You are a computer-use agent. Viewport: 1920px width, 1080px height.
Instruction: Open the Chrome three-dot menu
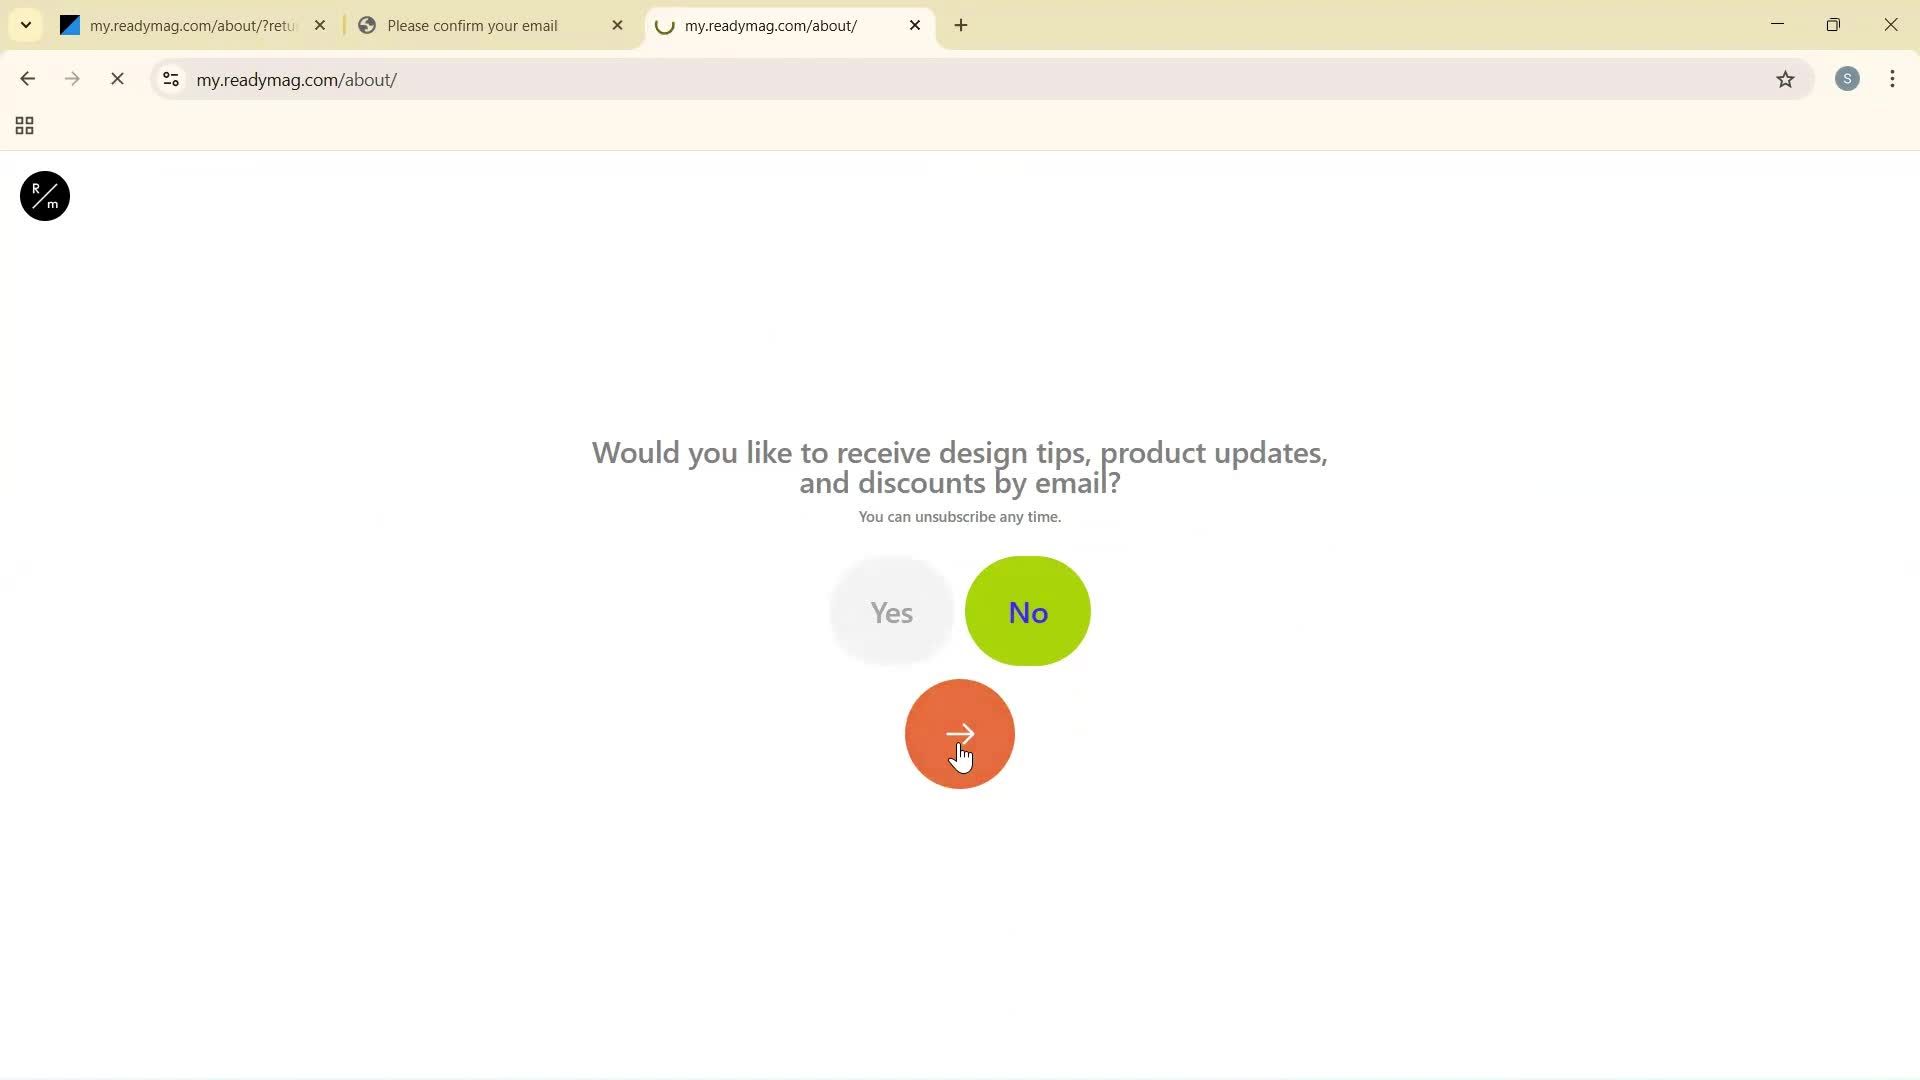pyautogui.click(x=1892, y=79)
